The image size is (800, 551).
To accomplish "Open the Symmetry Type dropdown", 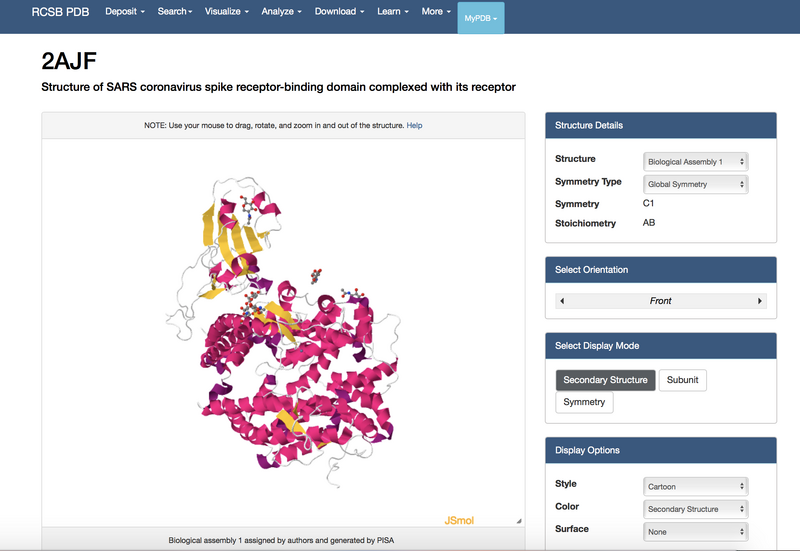I will pos(695,184).
